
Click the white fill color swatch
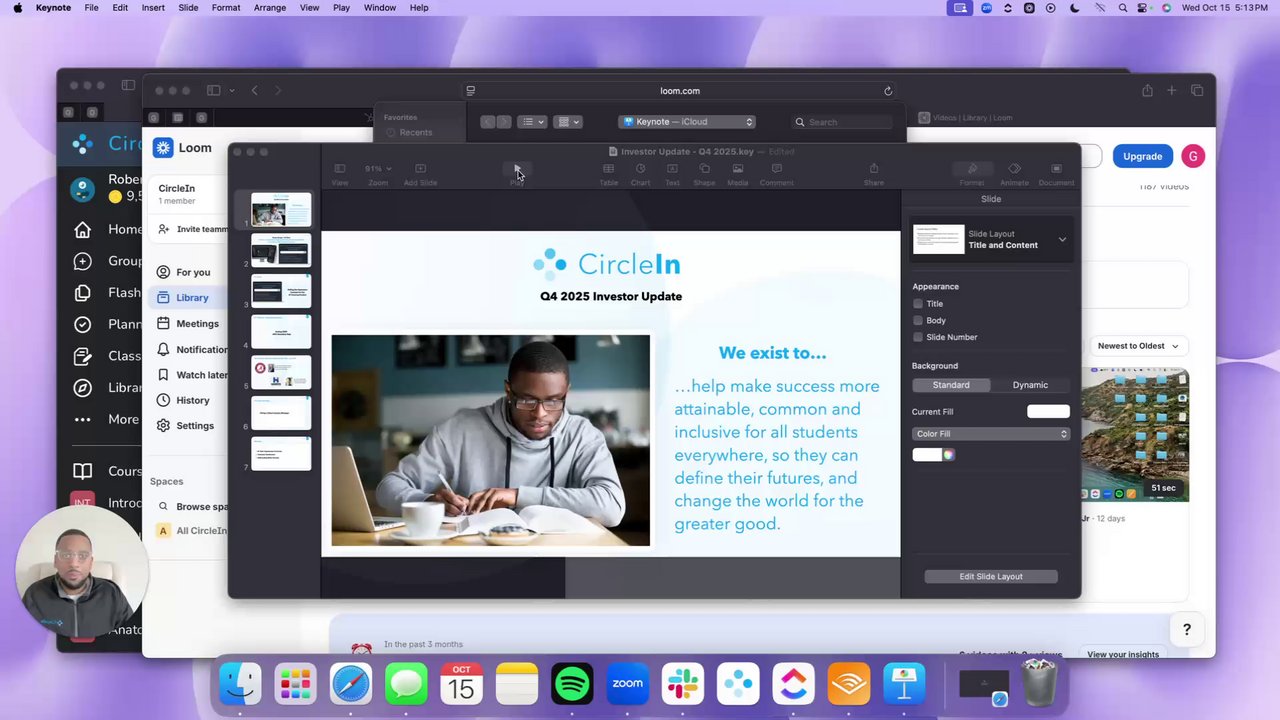[927, 455]
